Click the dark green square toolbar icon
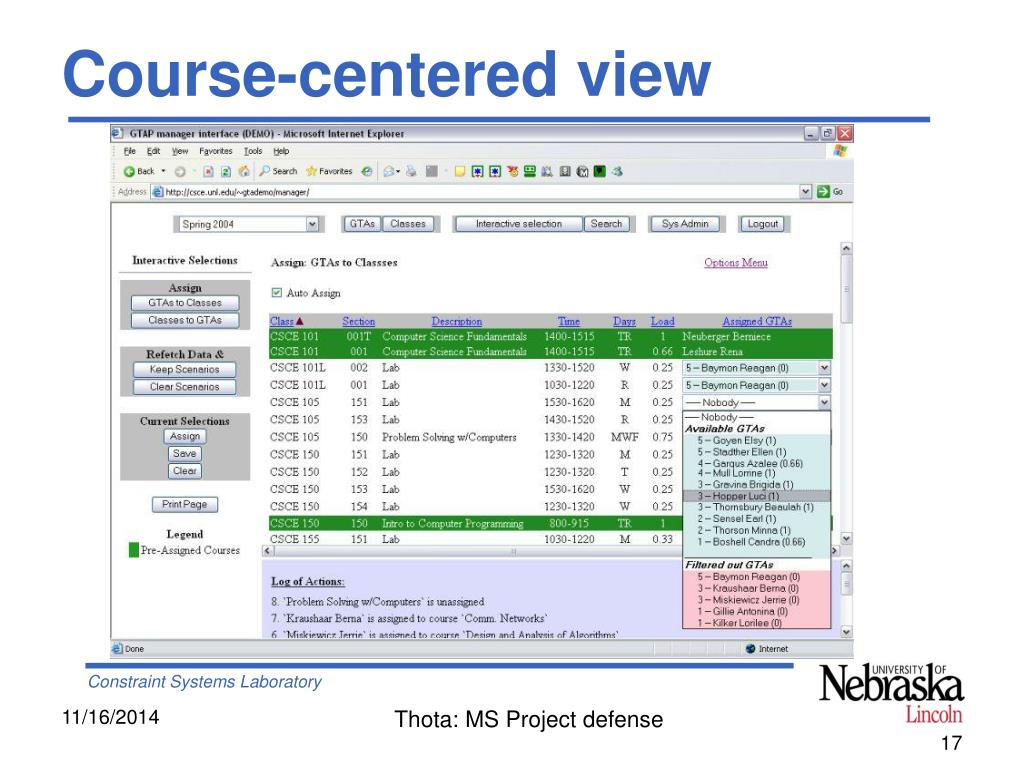 (x=599, y=171)
